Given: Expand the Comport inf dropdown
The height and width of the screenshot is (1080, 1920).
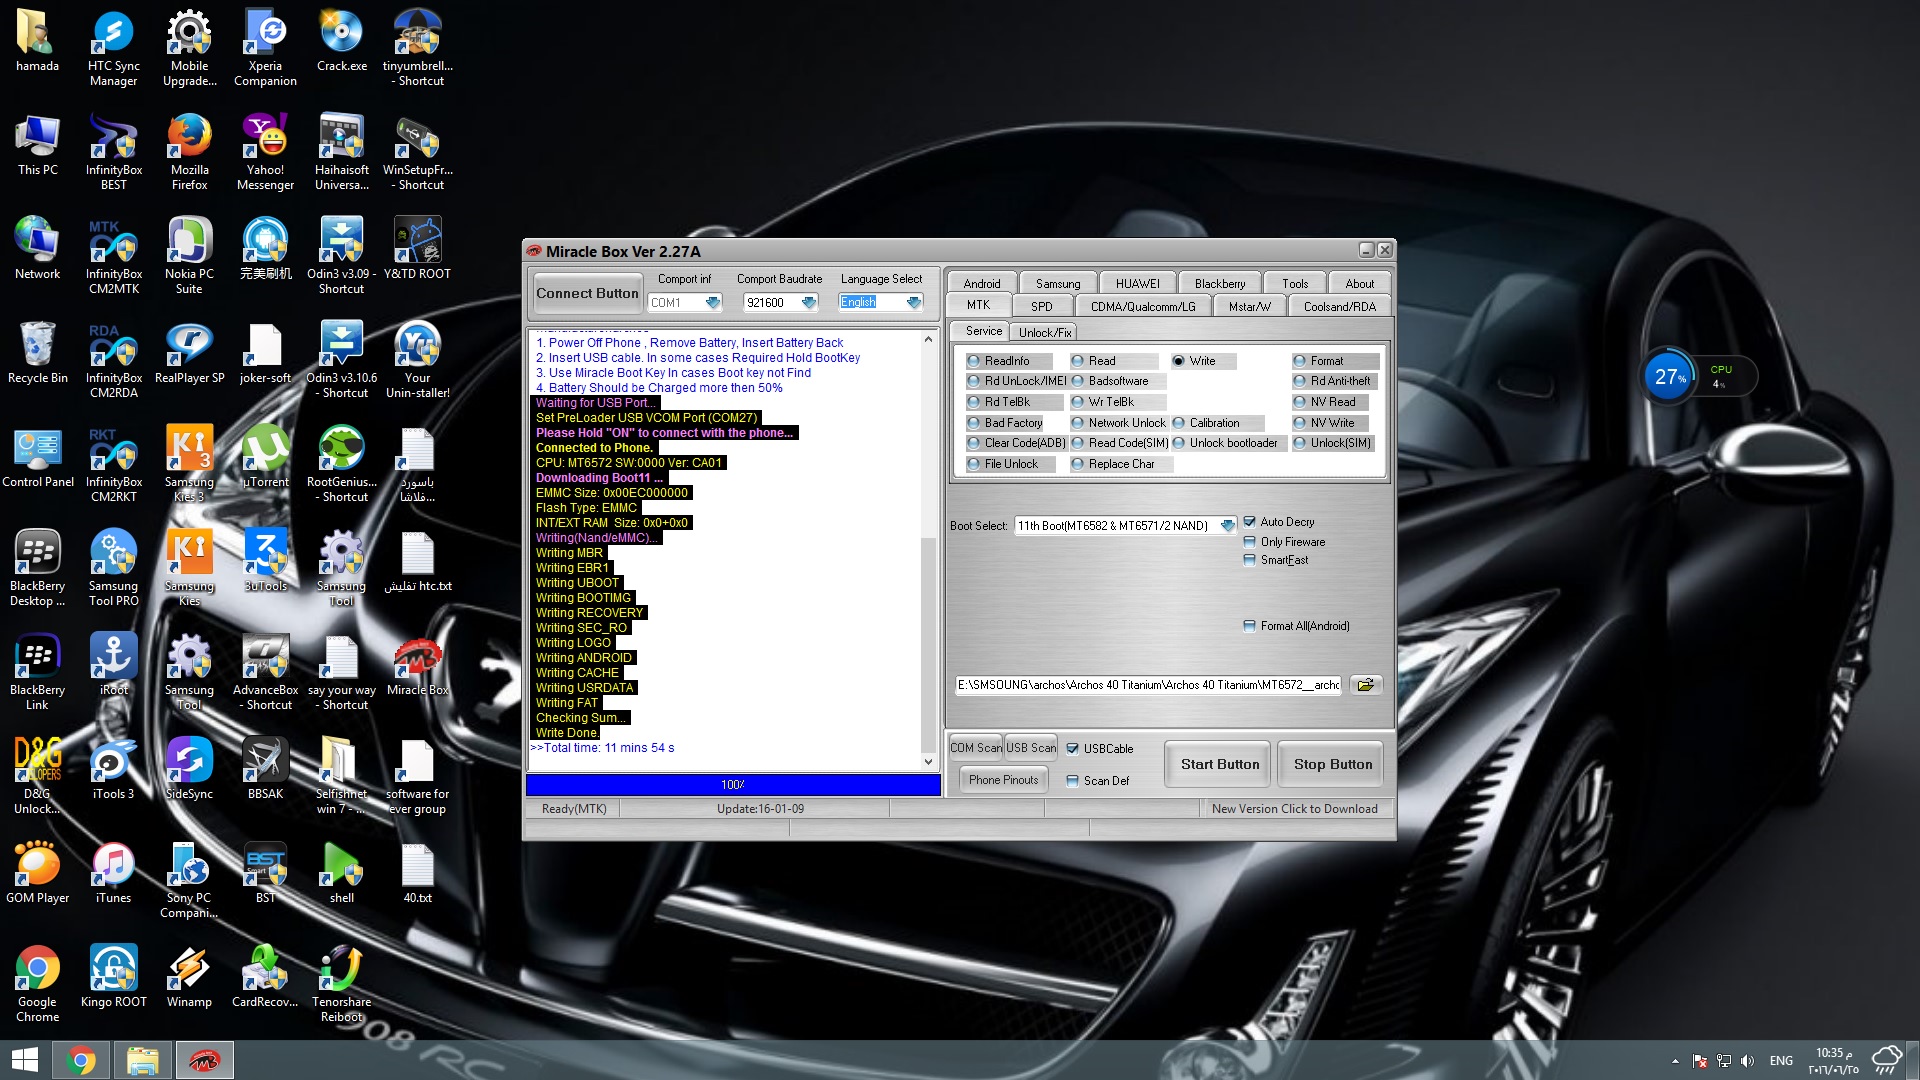Looking at the screenshot, I should coord(713,302).
